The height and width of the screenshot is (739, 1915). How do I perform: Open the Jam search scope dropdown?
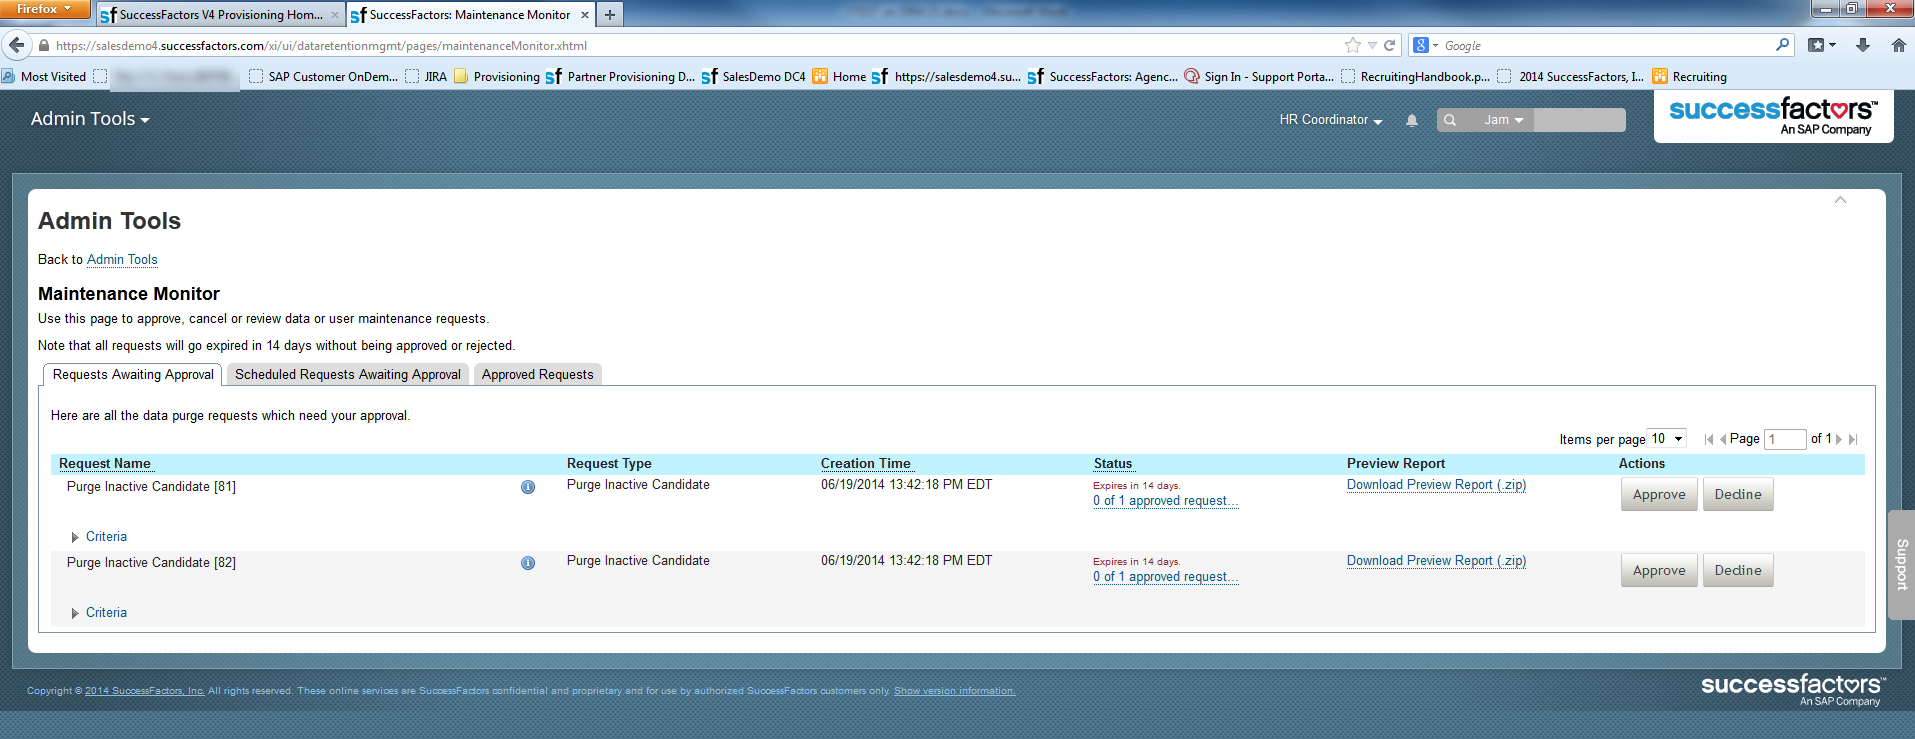click(1504, 120)
